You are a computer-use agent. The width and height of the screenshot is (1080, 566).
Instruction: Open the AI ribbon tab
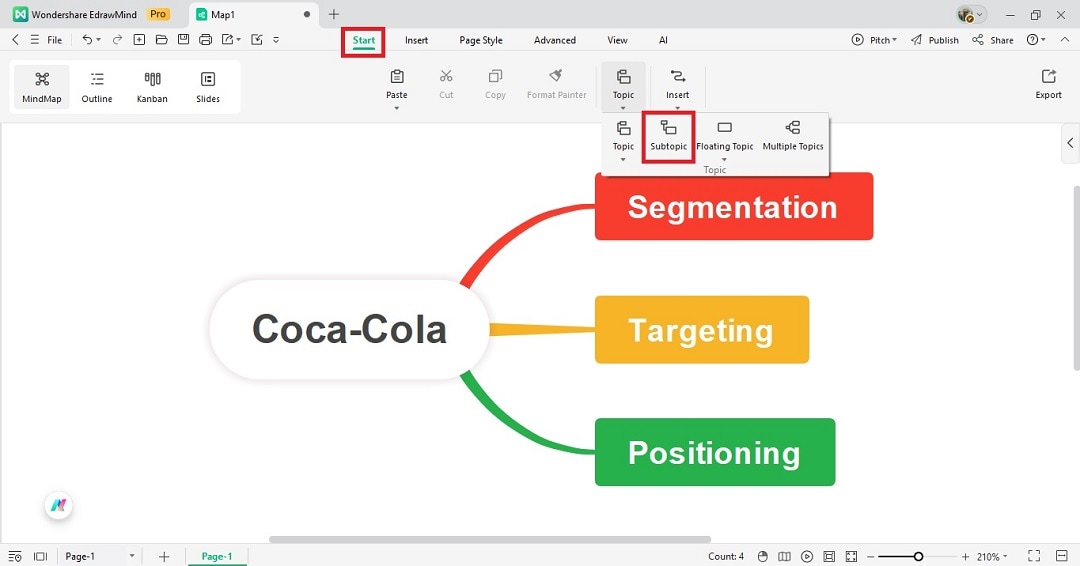point(663,40)
